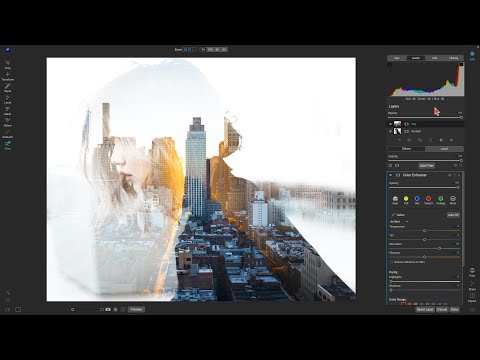Apply the Sky color preset
Viewport: 480px width, 360px height.
(x=417, y=199)
